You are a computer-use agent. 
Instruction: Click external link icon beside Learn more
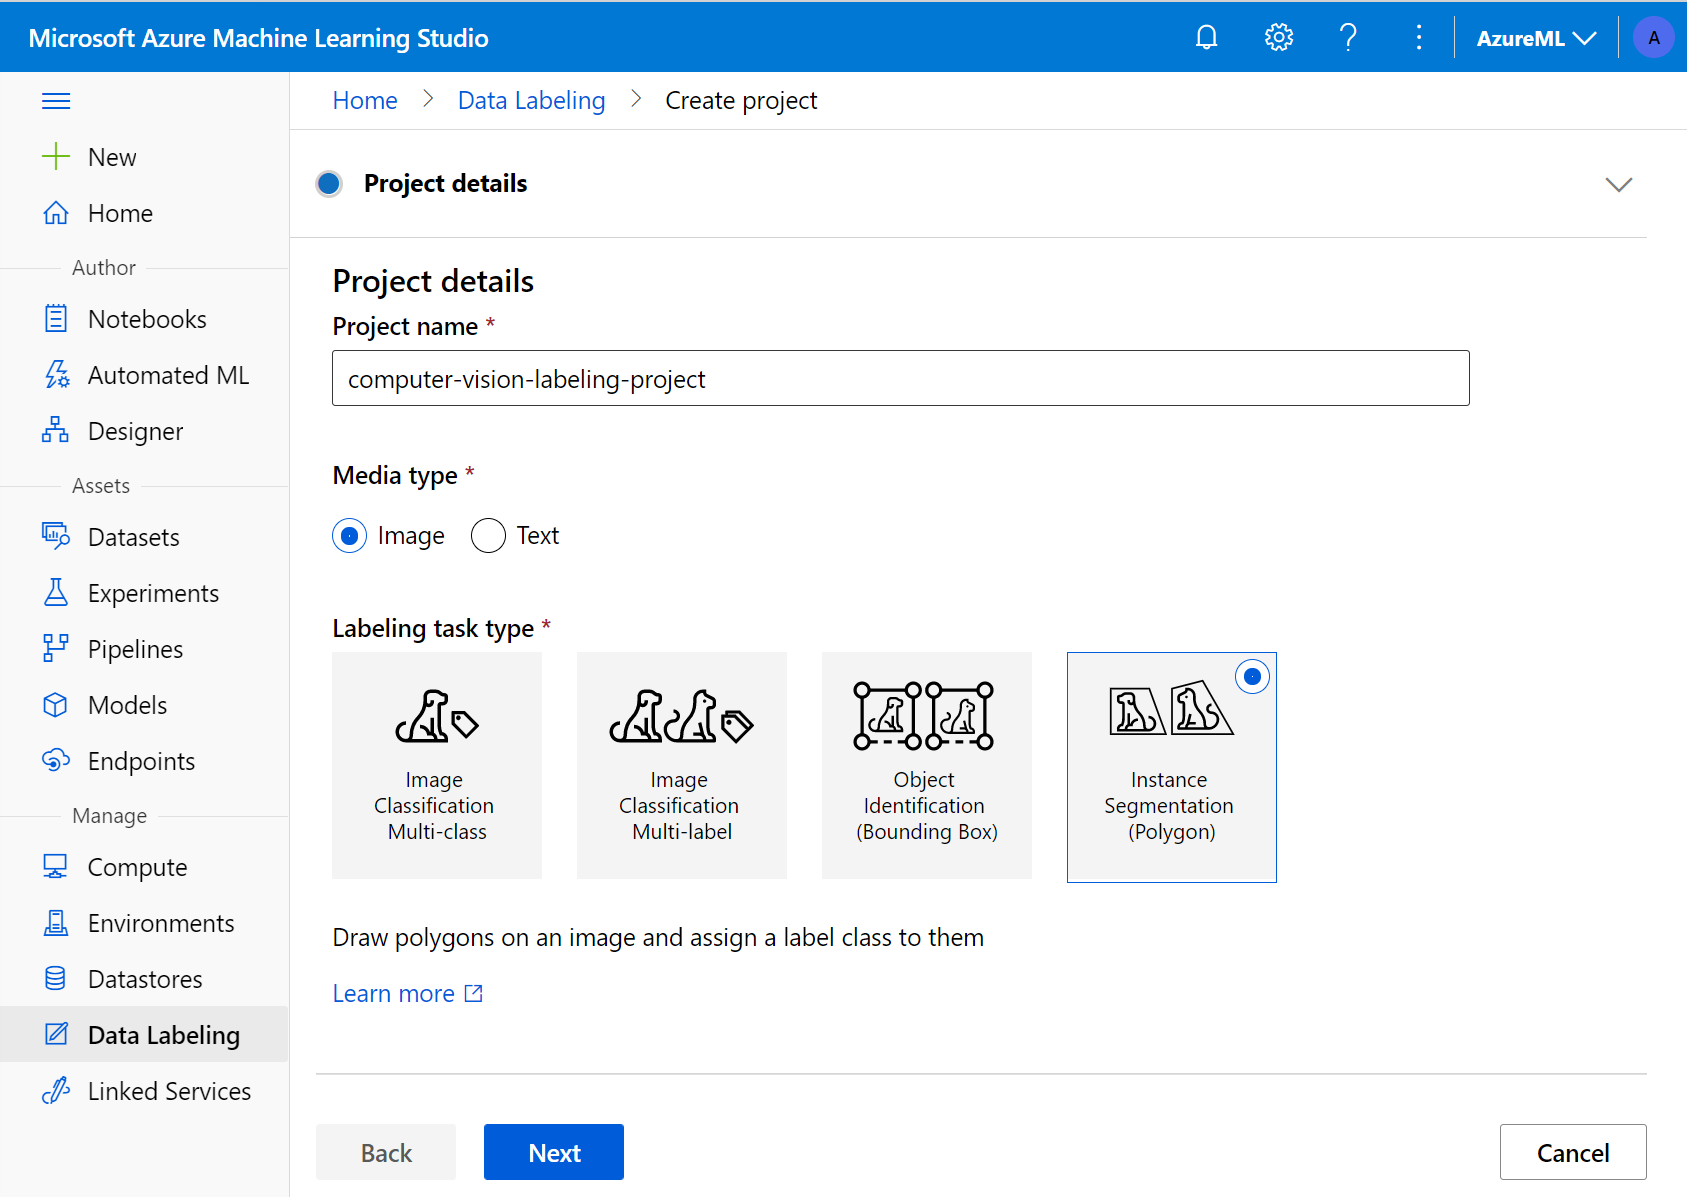pyautogui.click(x=474, y=994)
